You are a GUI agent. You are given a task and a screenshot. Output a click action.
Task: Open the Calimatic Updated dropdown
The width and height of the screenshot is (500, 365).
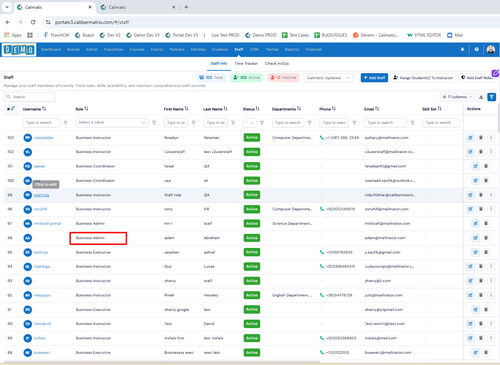tap(328, 78)
